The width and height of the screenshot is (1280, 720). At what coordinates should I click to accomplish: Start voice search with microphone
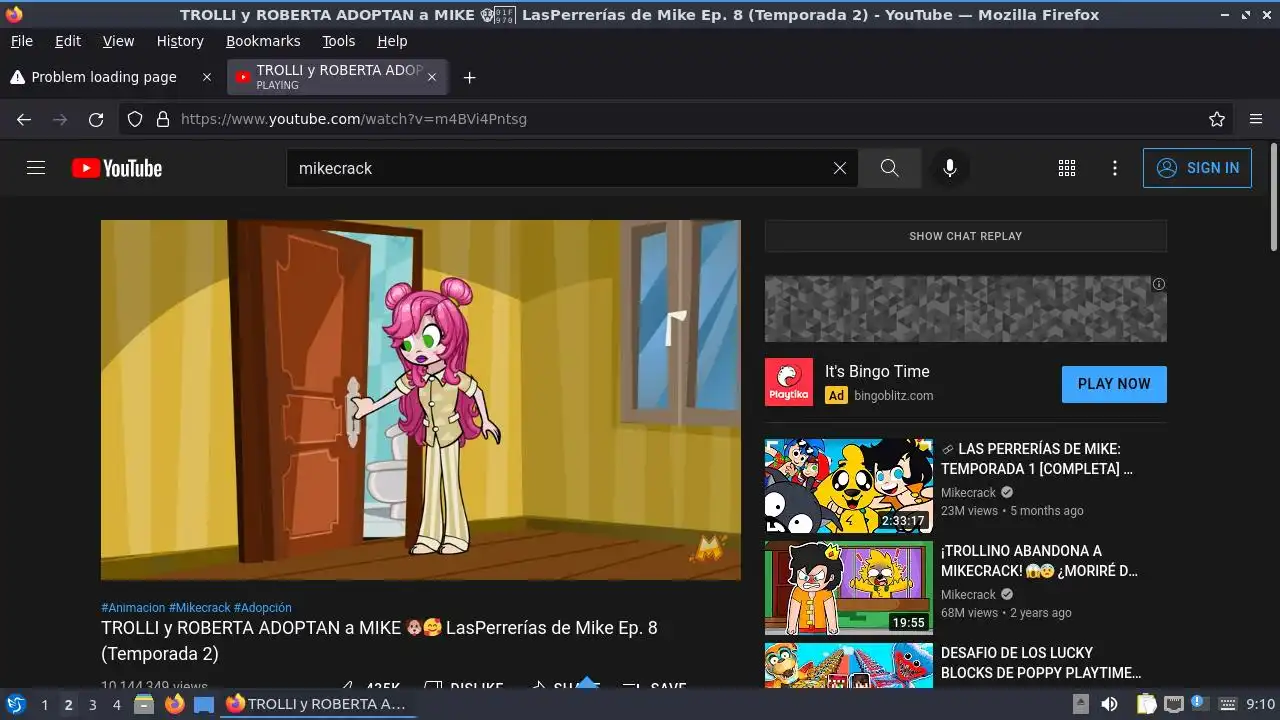pyautogui.click(x=950, y=168)
